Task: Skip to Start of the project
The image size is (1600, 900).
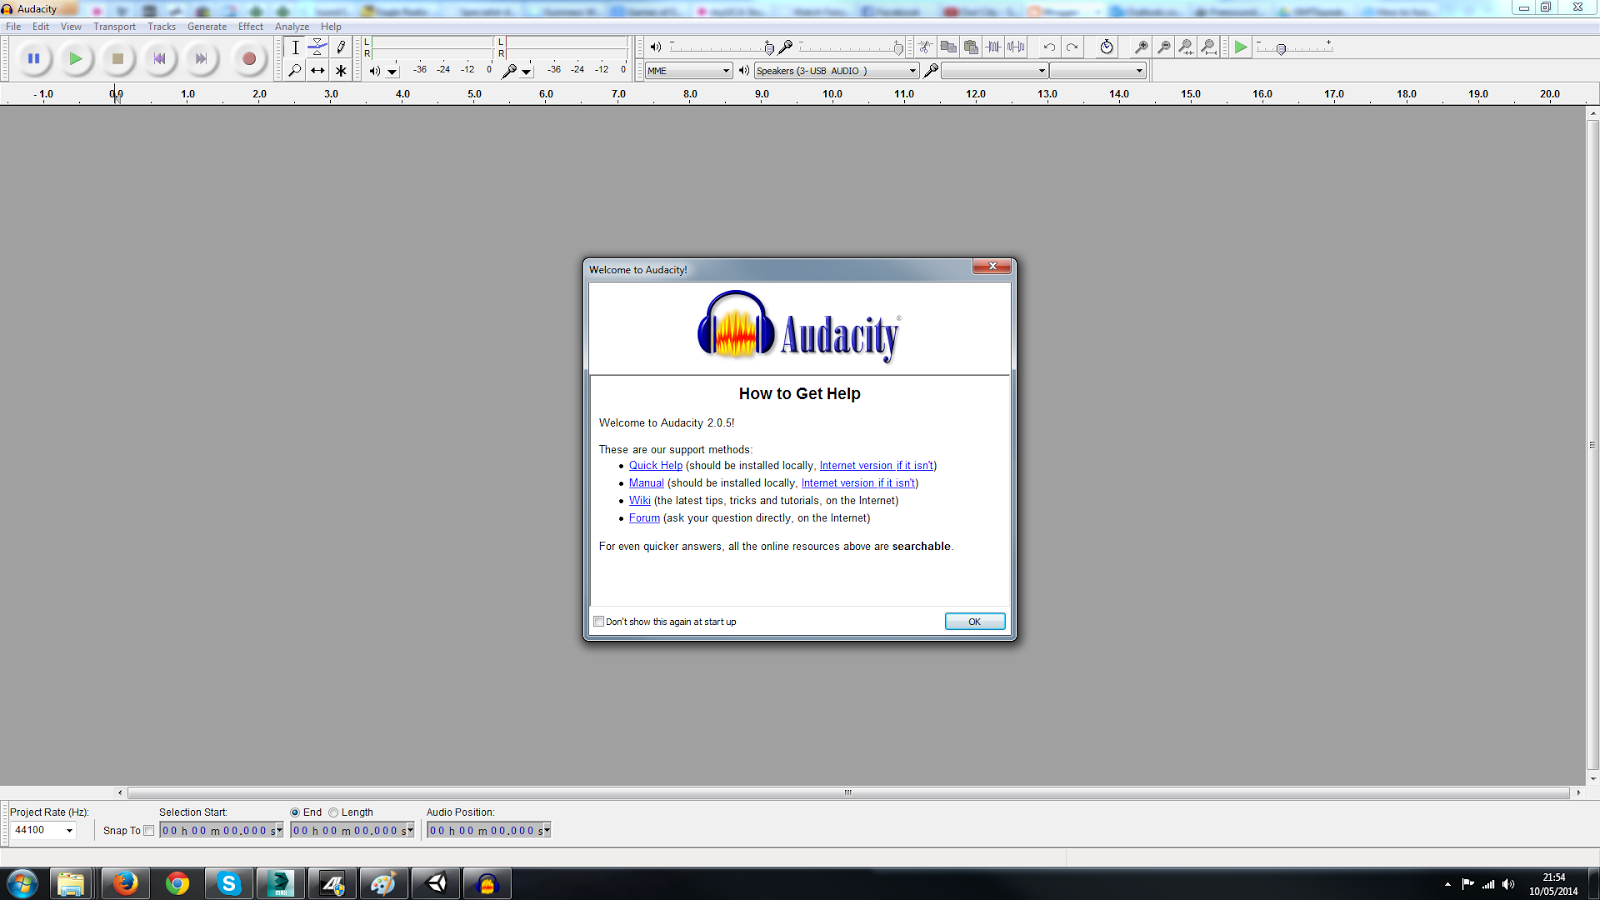Action: click(x=159, y=59)
